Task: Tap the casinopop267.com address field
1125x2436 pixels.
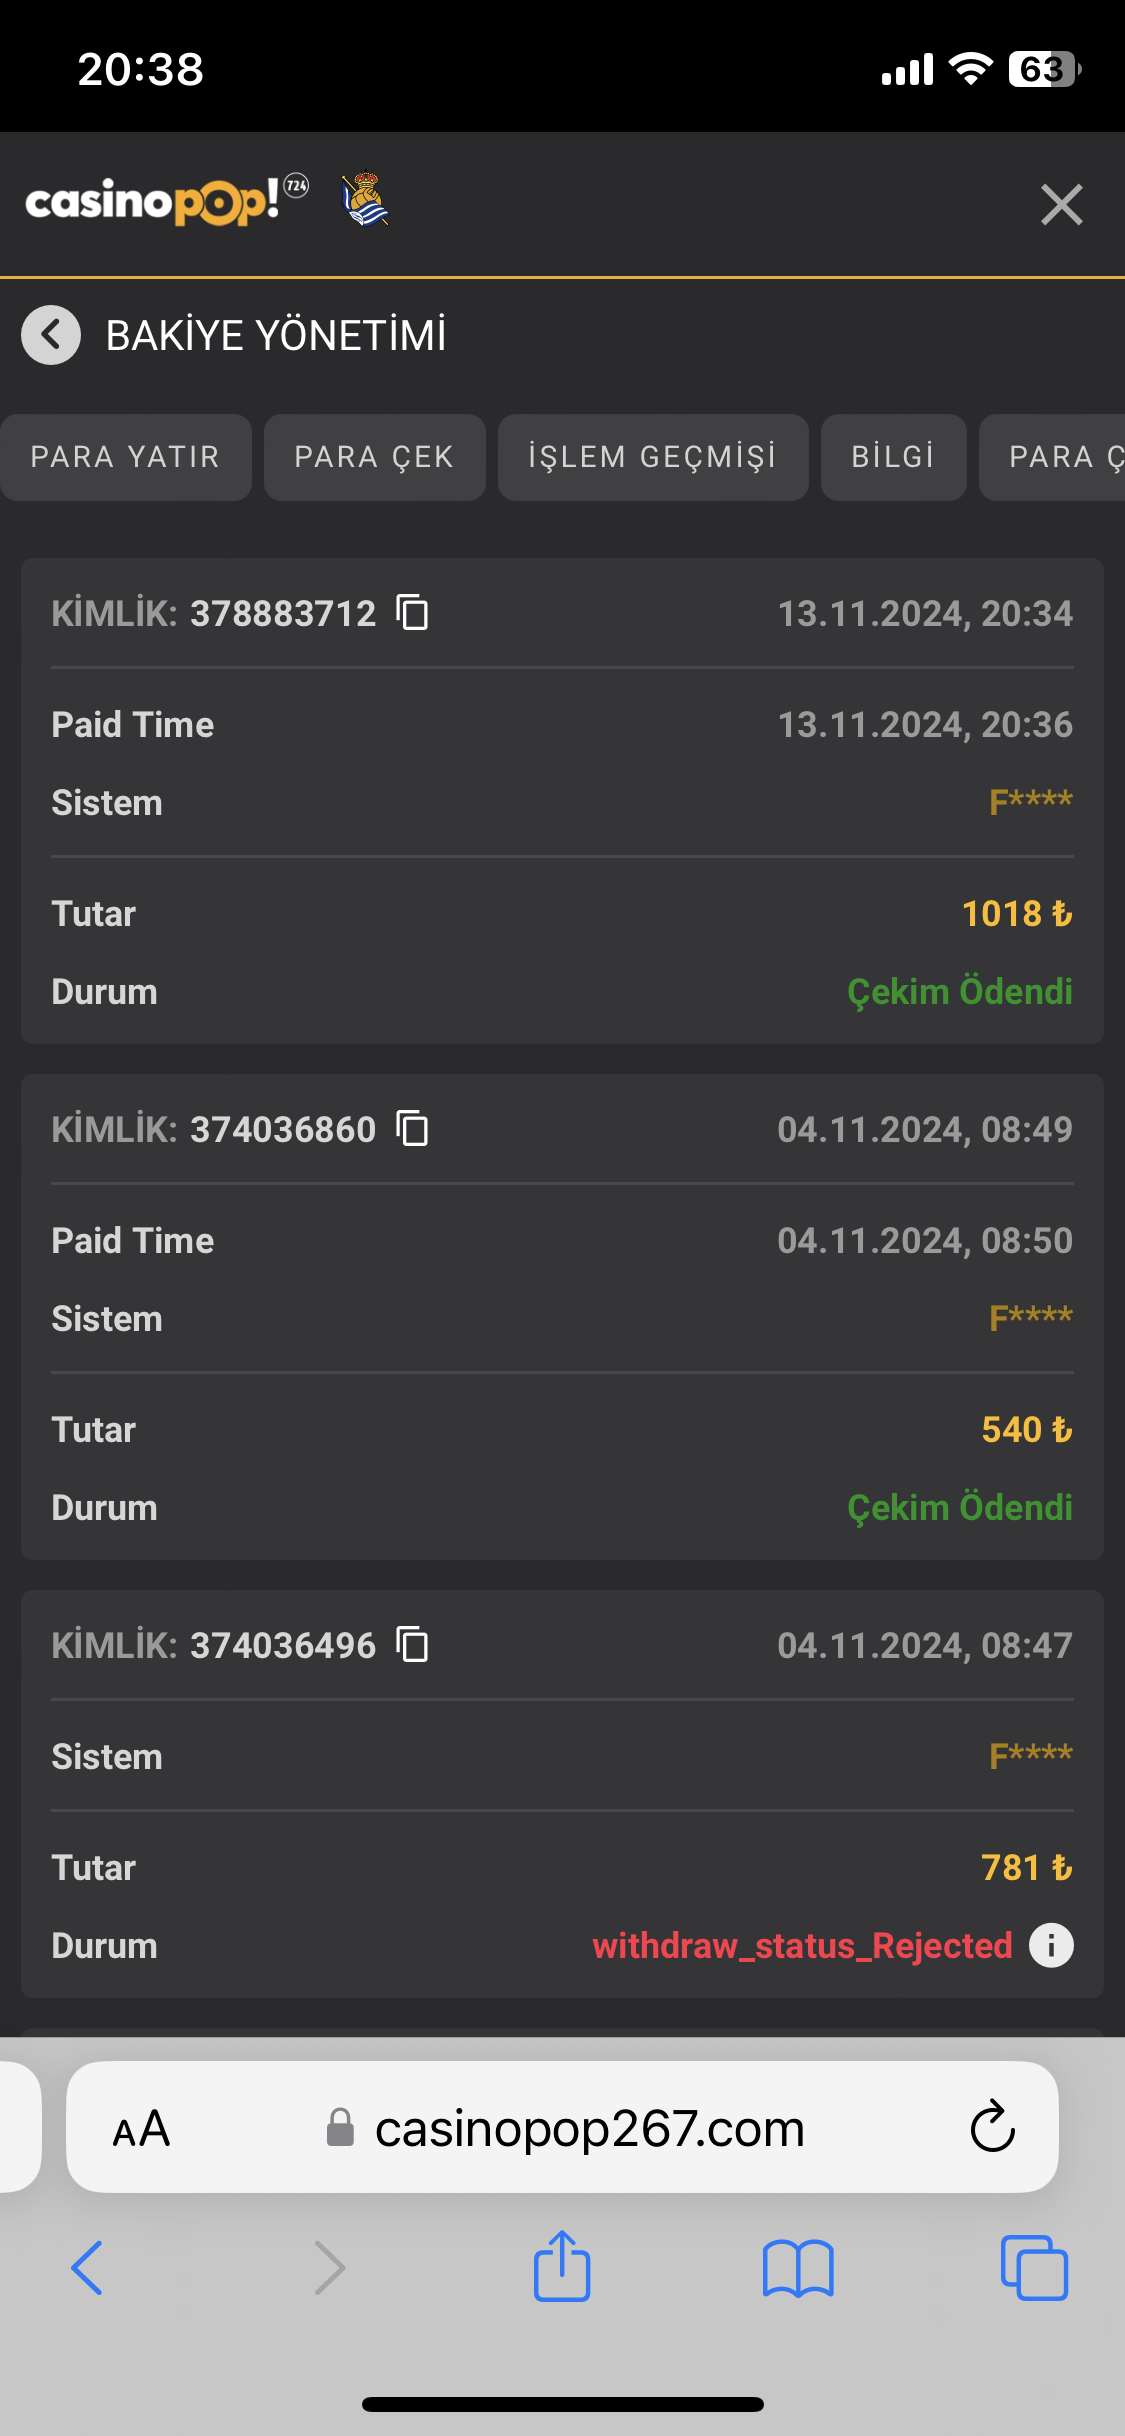Action: click(589, 2129)
